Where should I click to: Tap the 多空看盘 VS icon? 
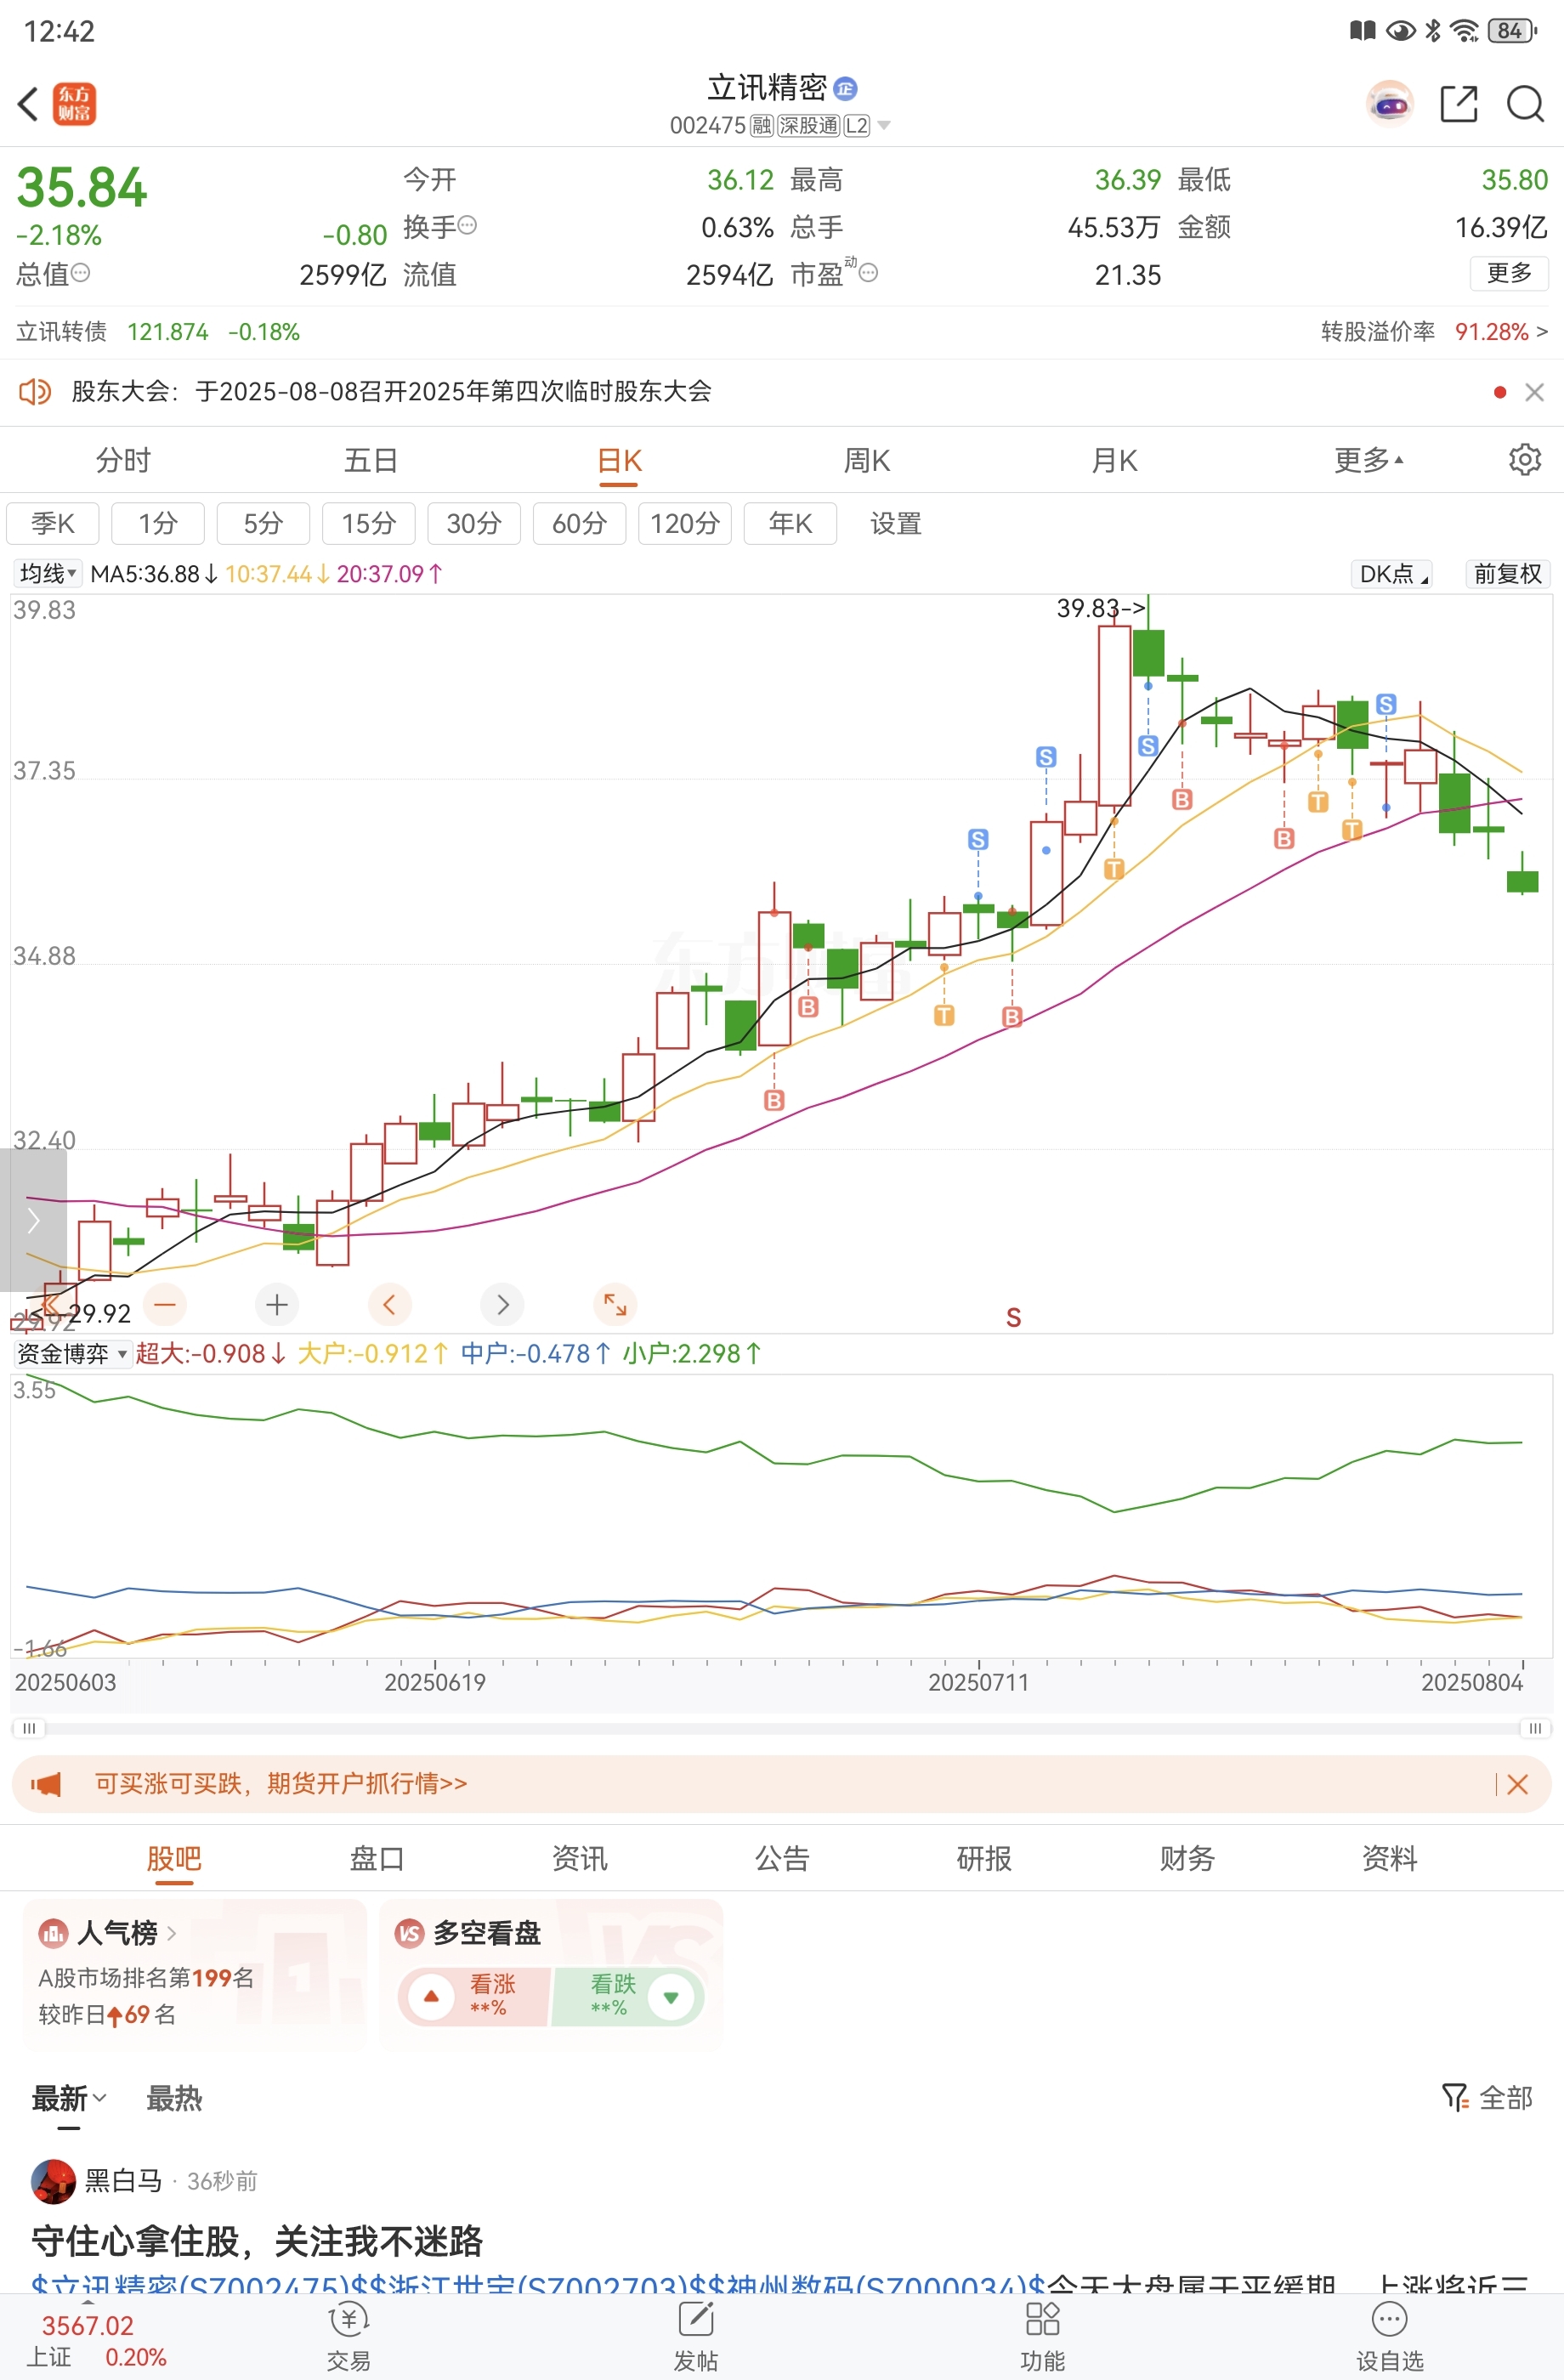click(409, 1933)
